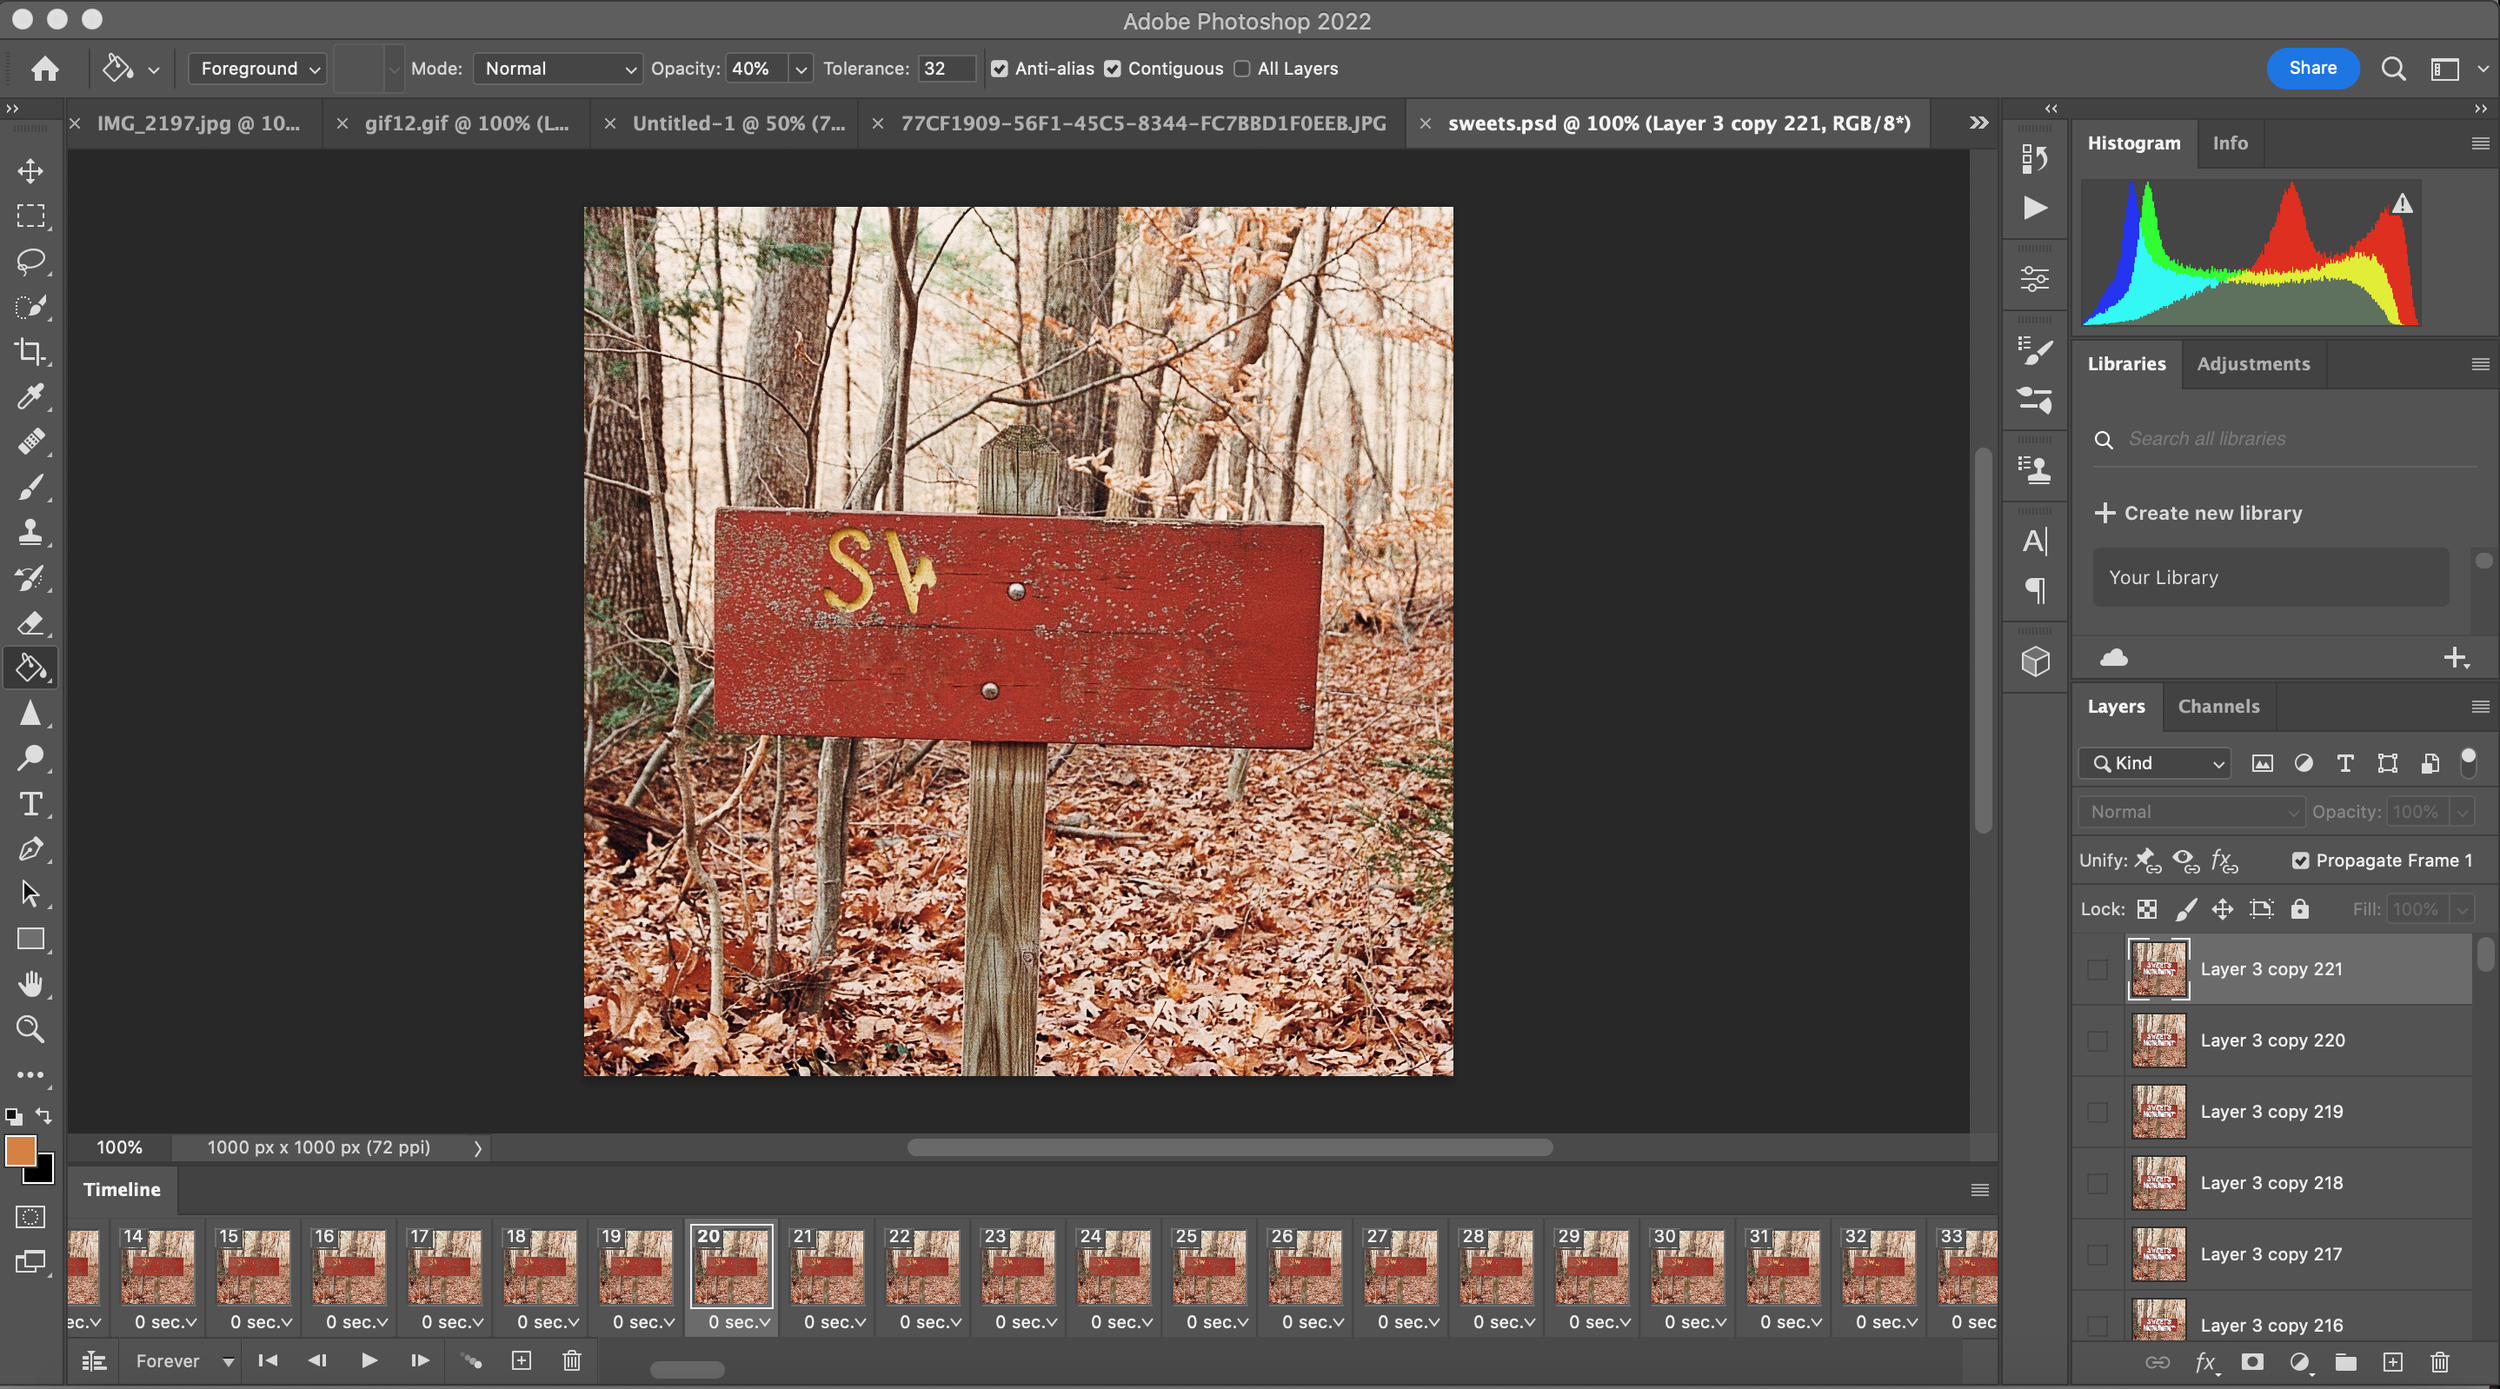Select the Eraser tool
Image resolution: width=2500 pixels, height=1389 pixels.
click(x=30, y=623)
